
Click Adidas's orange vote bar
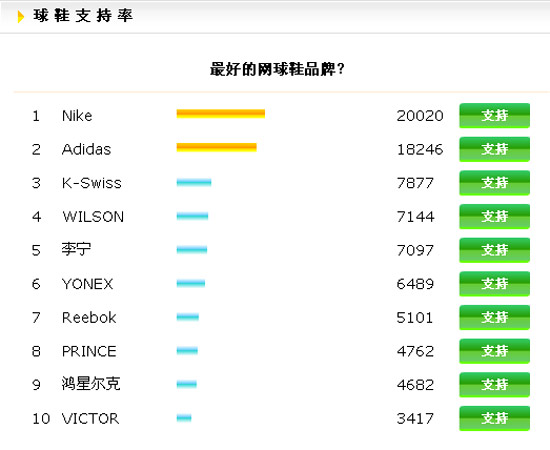pyautogui.click(x=216, y=147)
